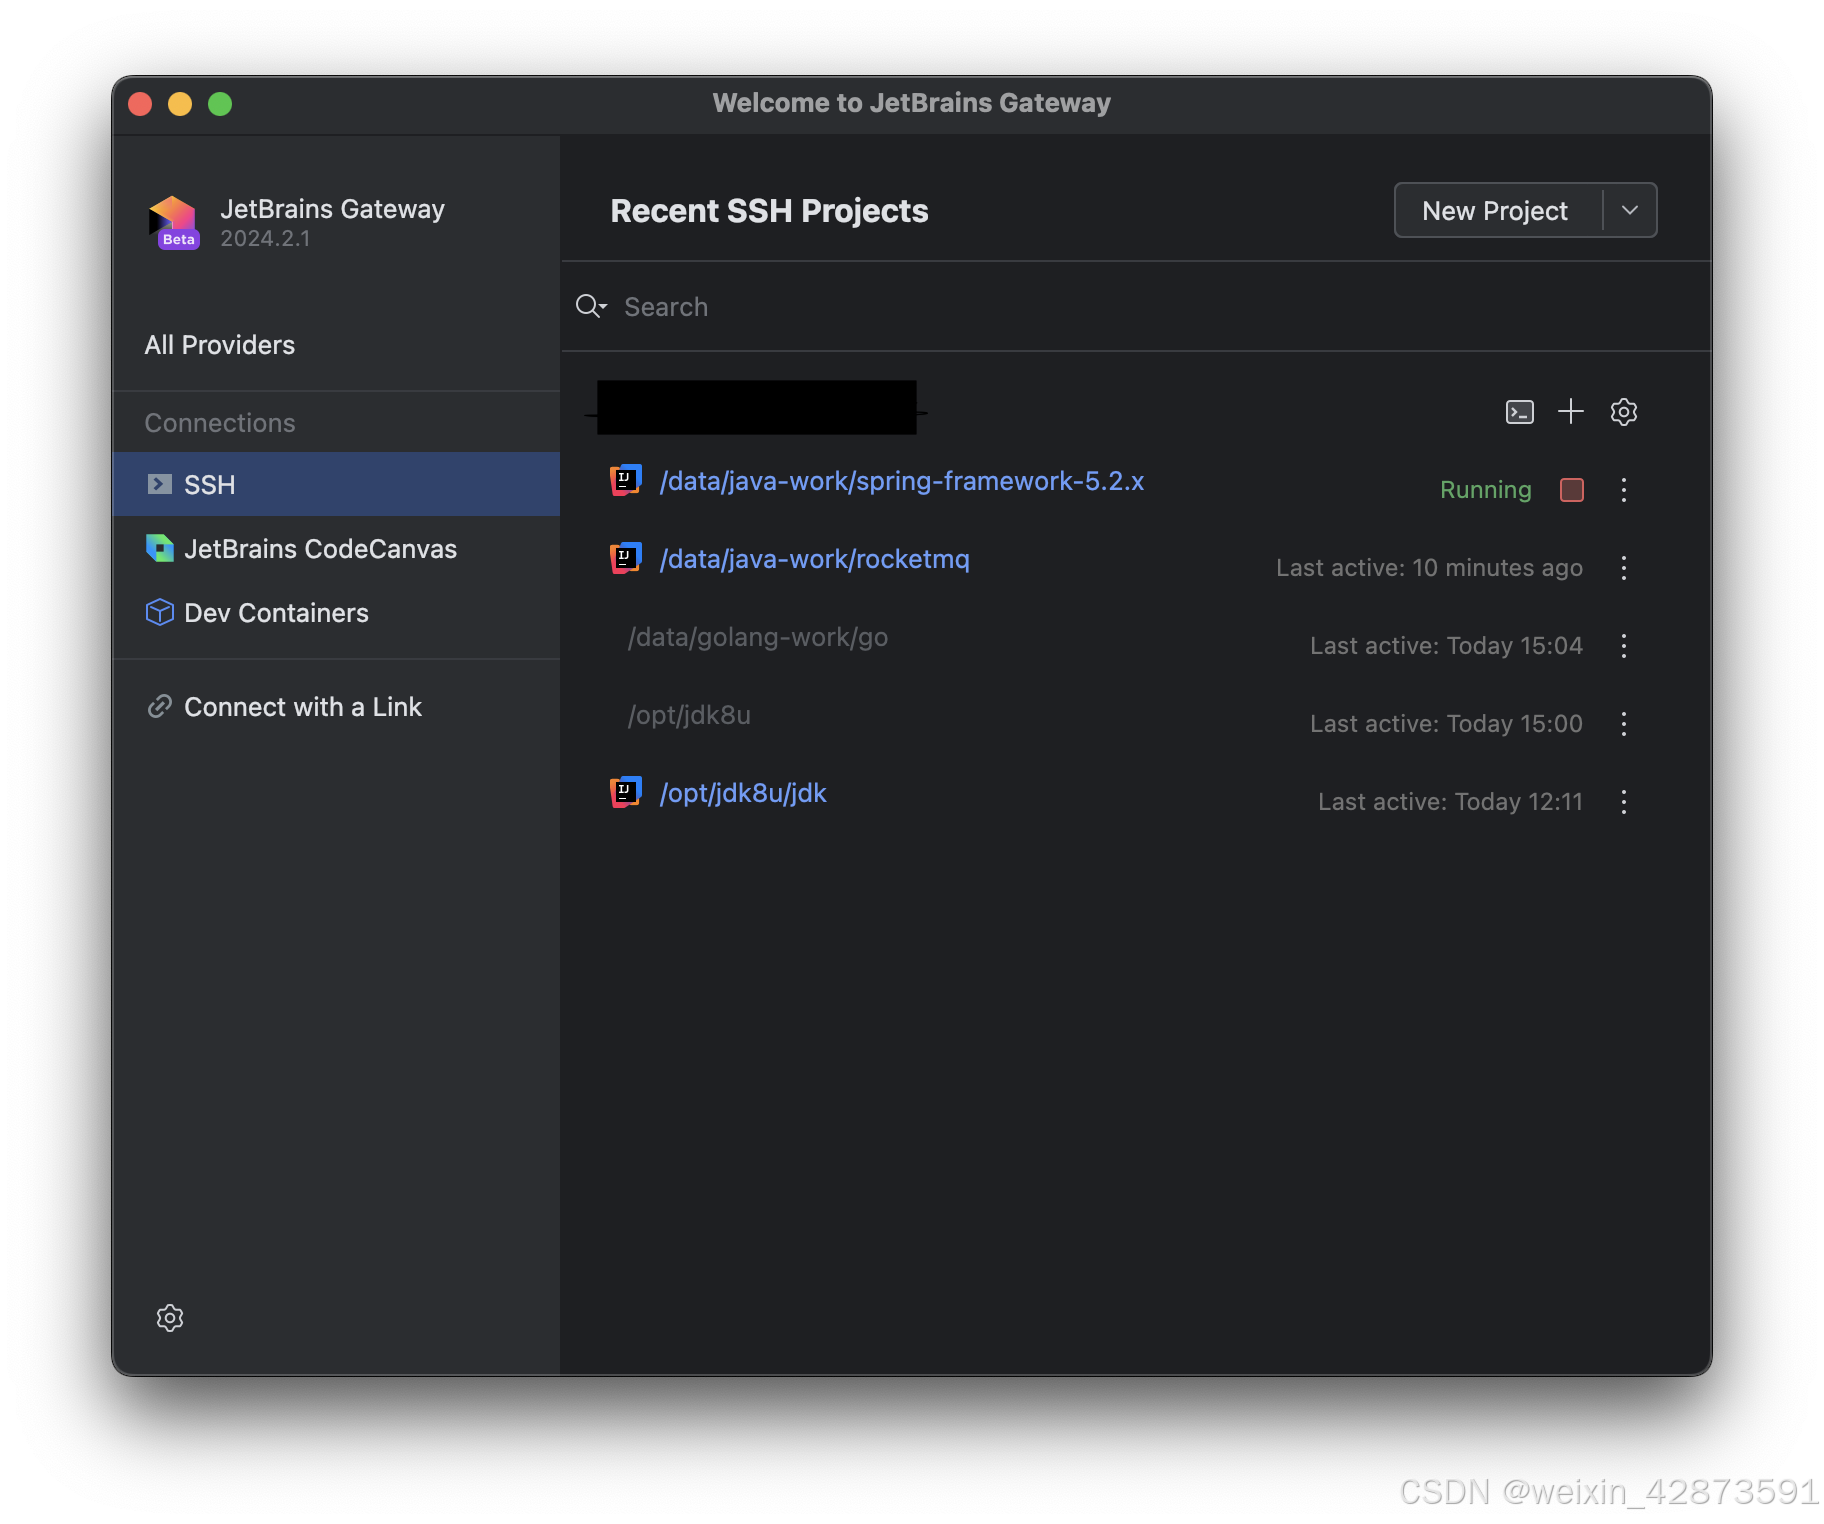1824x1524 pixels.
Task: Open more options for /data/golang-work/go
Action: pyautogui.click(x=1623, y=646)
